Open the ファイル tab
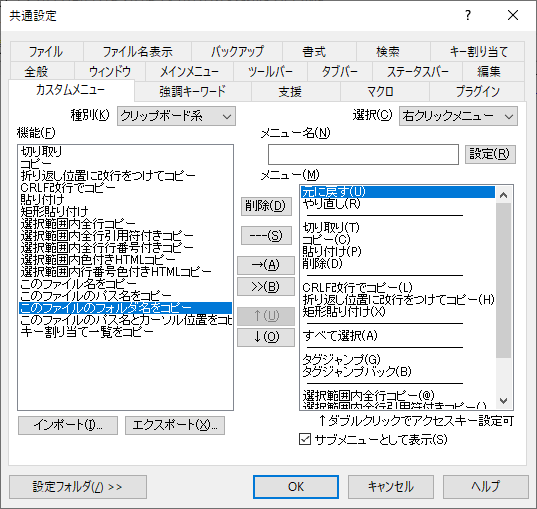The width and height of the screenshot is (537, 509). (47, 52)
